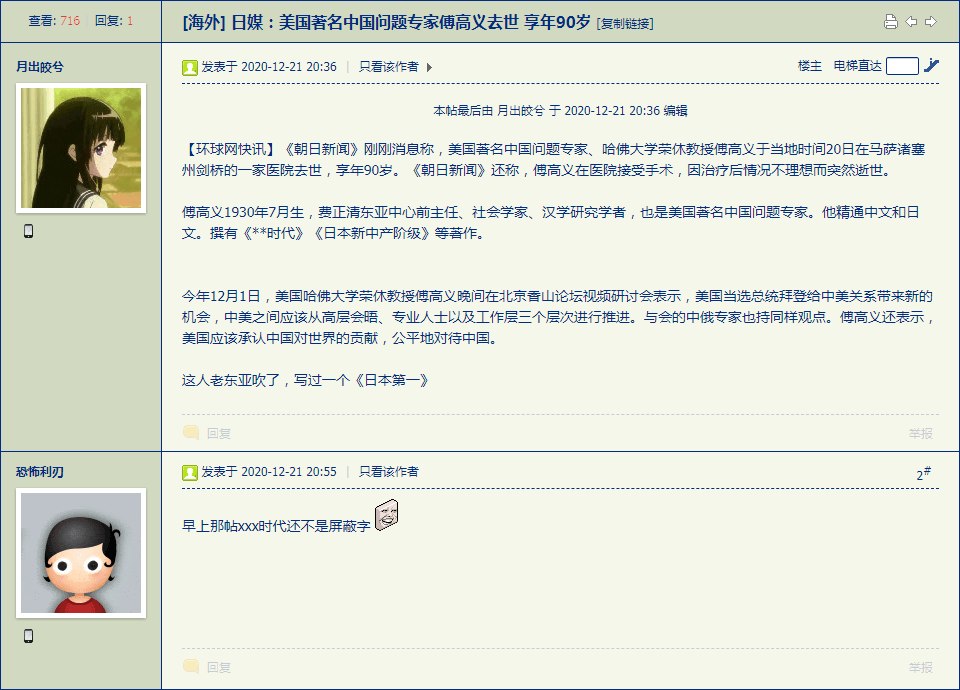This screenshot has width=960, height=690.
Task: Click 回复 under the second post
Action: pos(219,667)
